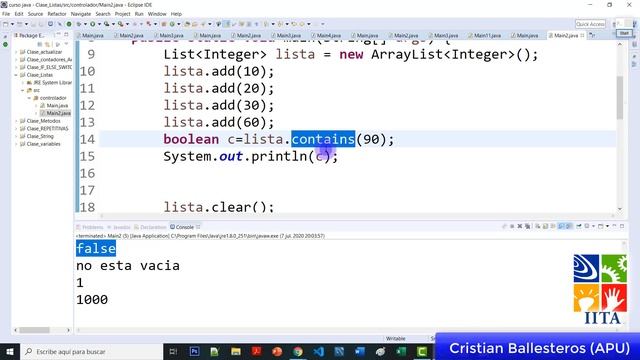Open Excel from the Windows taskbar

click(x=401, y=351)
